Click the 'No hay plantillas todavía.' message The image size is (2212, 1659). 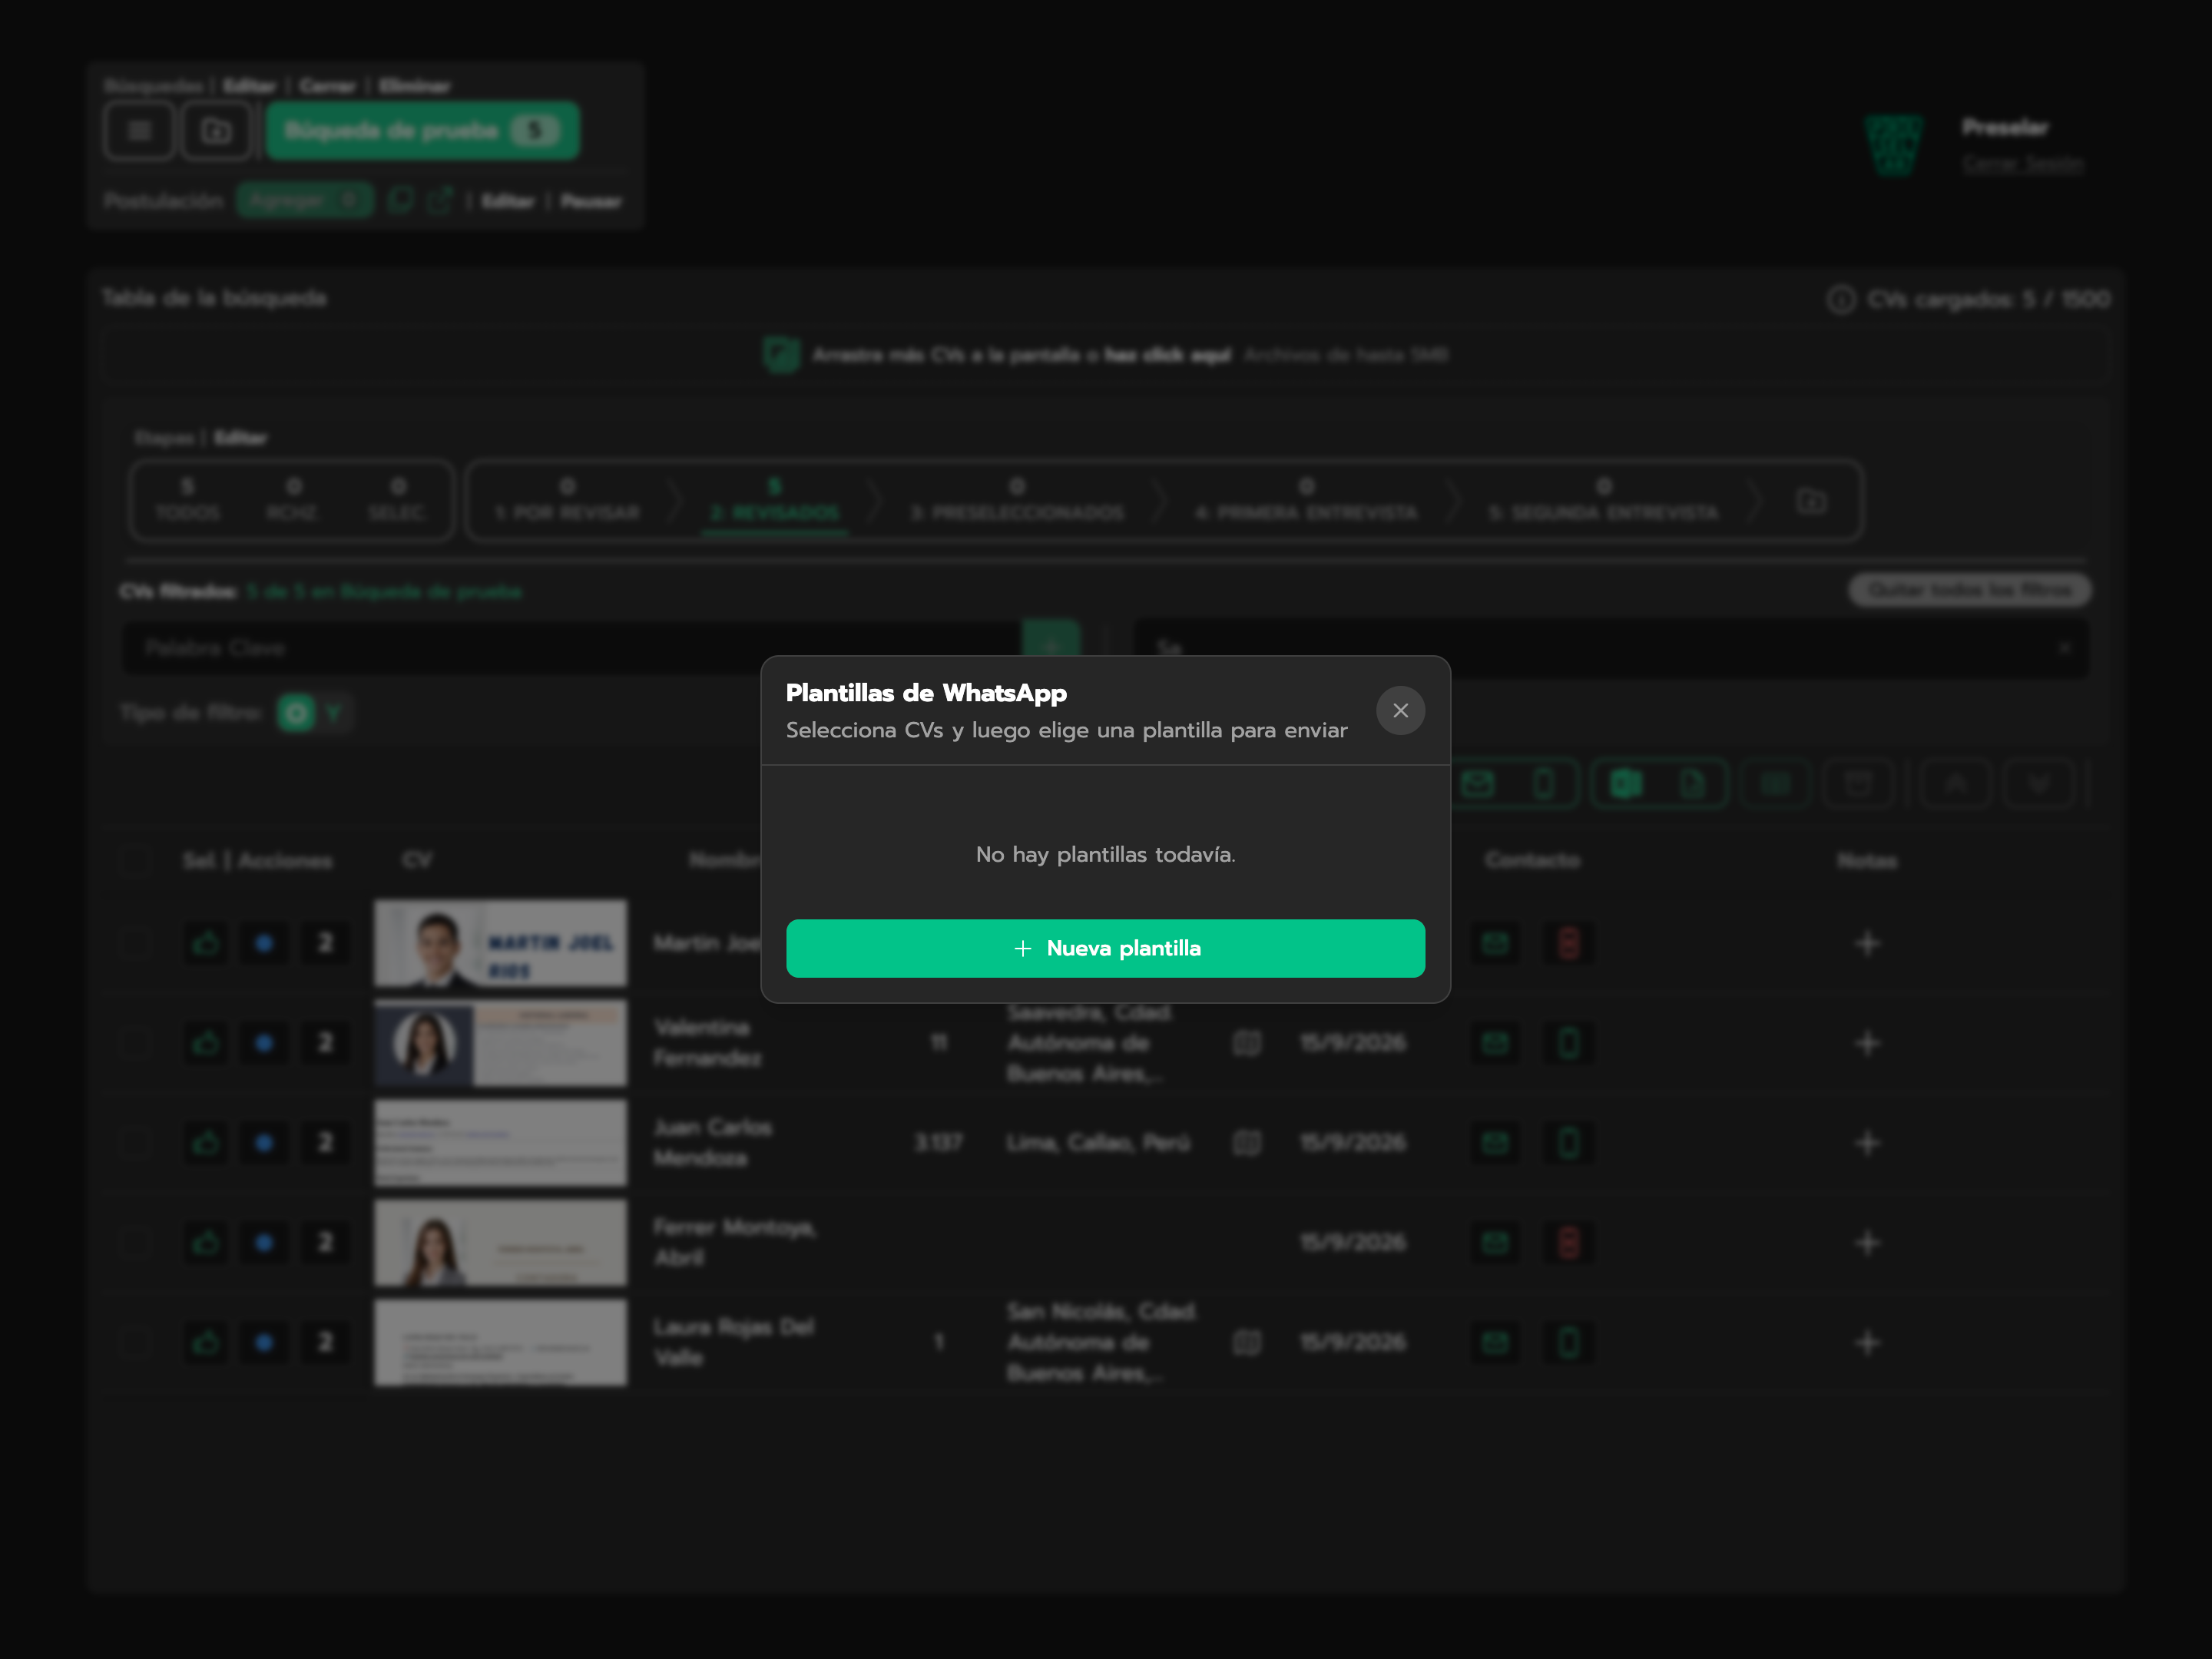[x=1105, y=854]
